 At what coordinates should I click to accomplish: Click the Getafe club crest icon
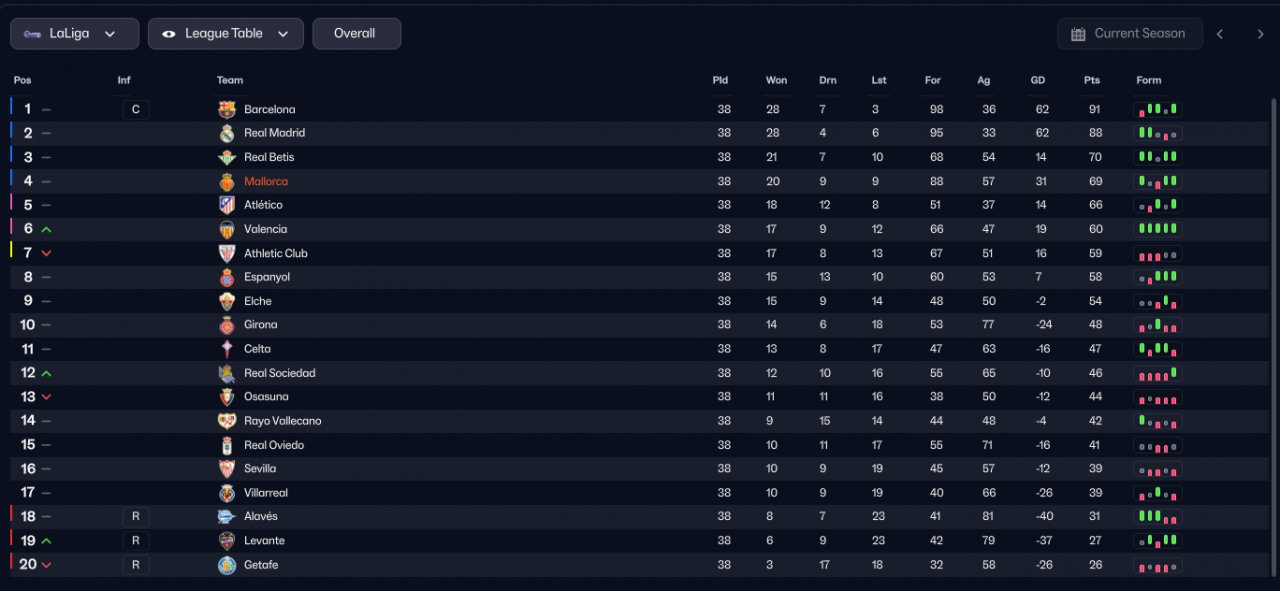click(x=227, y=565)
